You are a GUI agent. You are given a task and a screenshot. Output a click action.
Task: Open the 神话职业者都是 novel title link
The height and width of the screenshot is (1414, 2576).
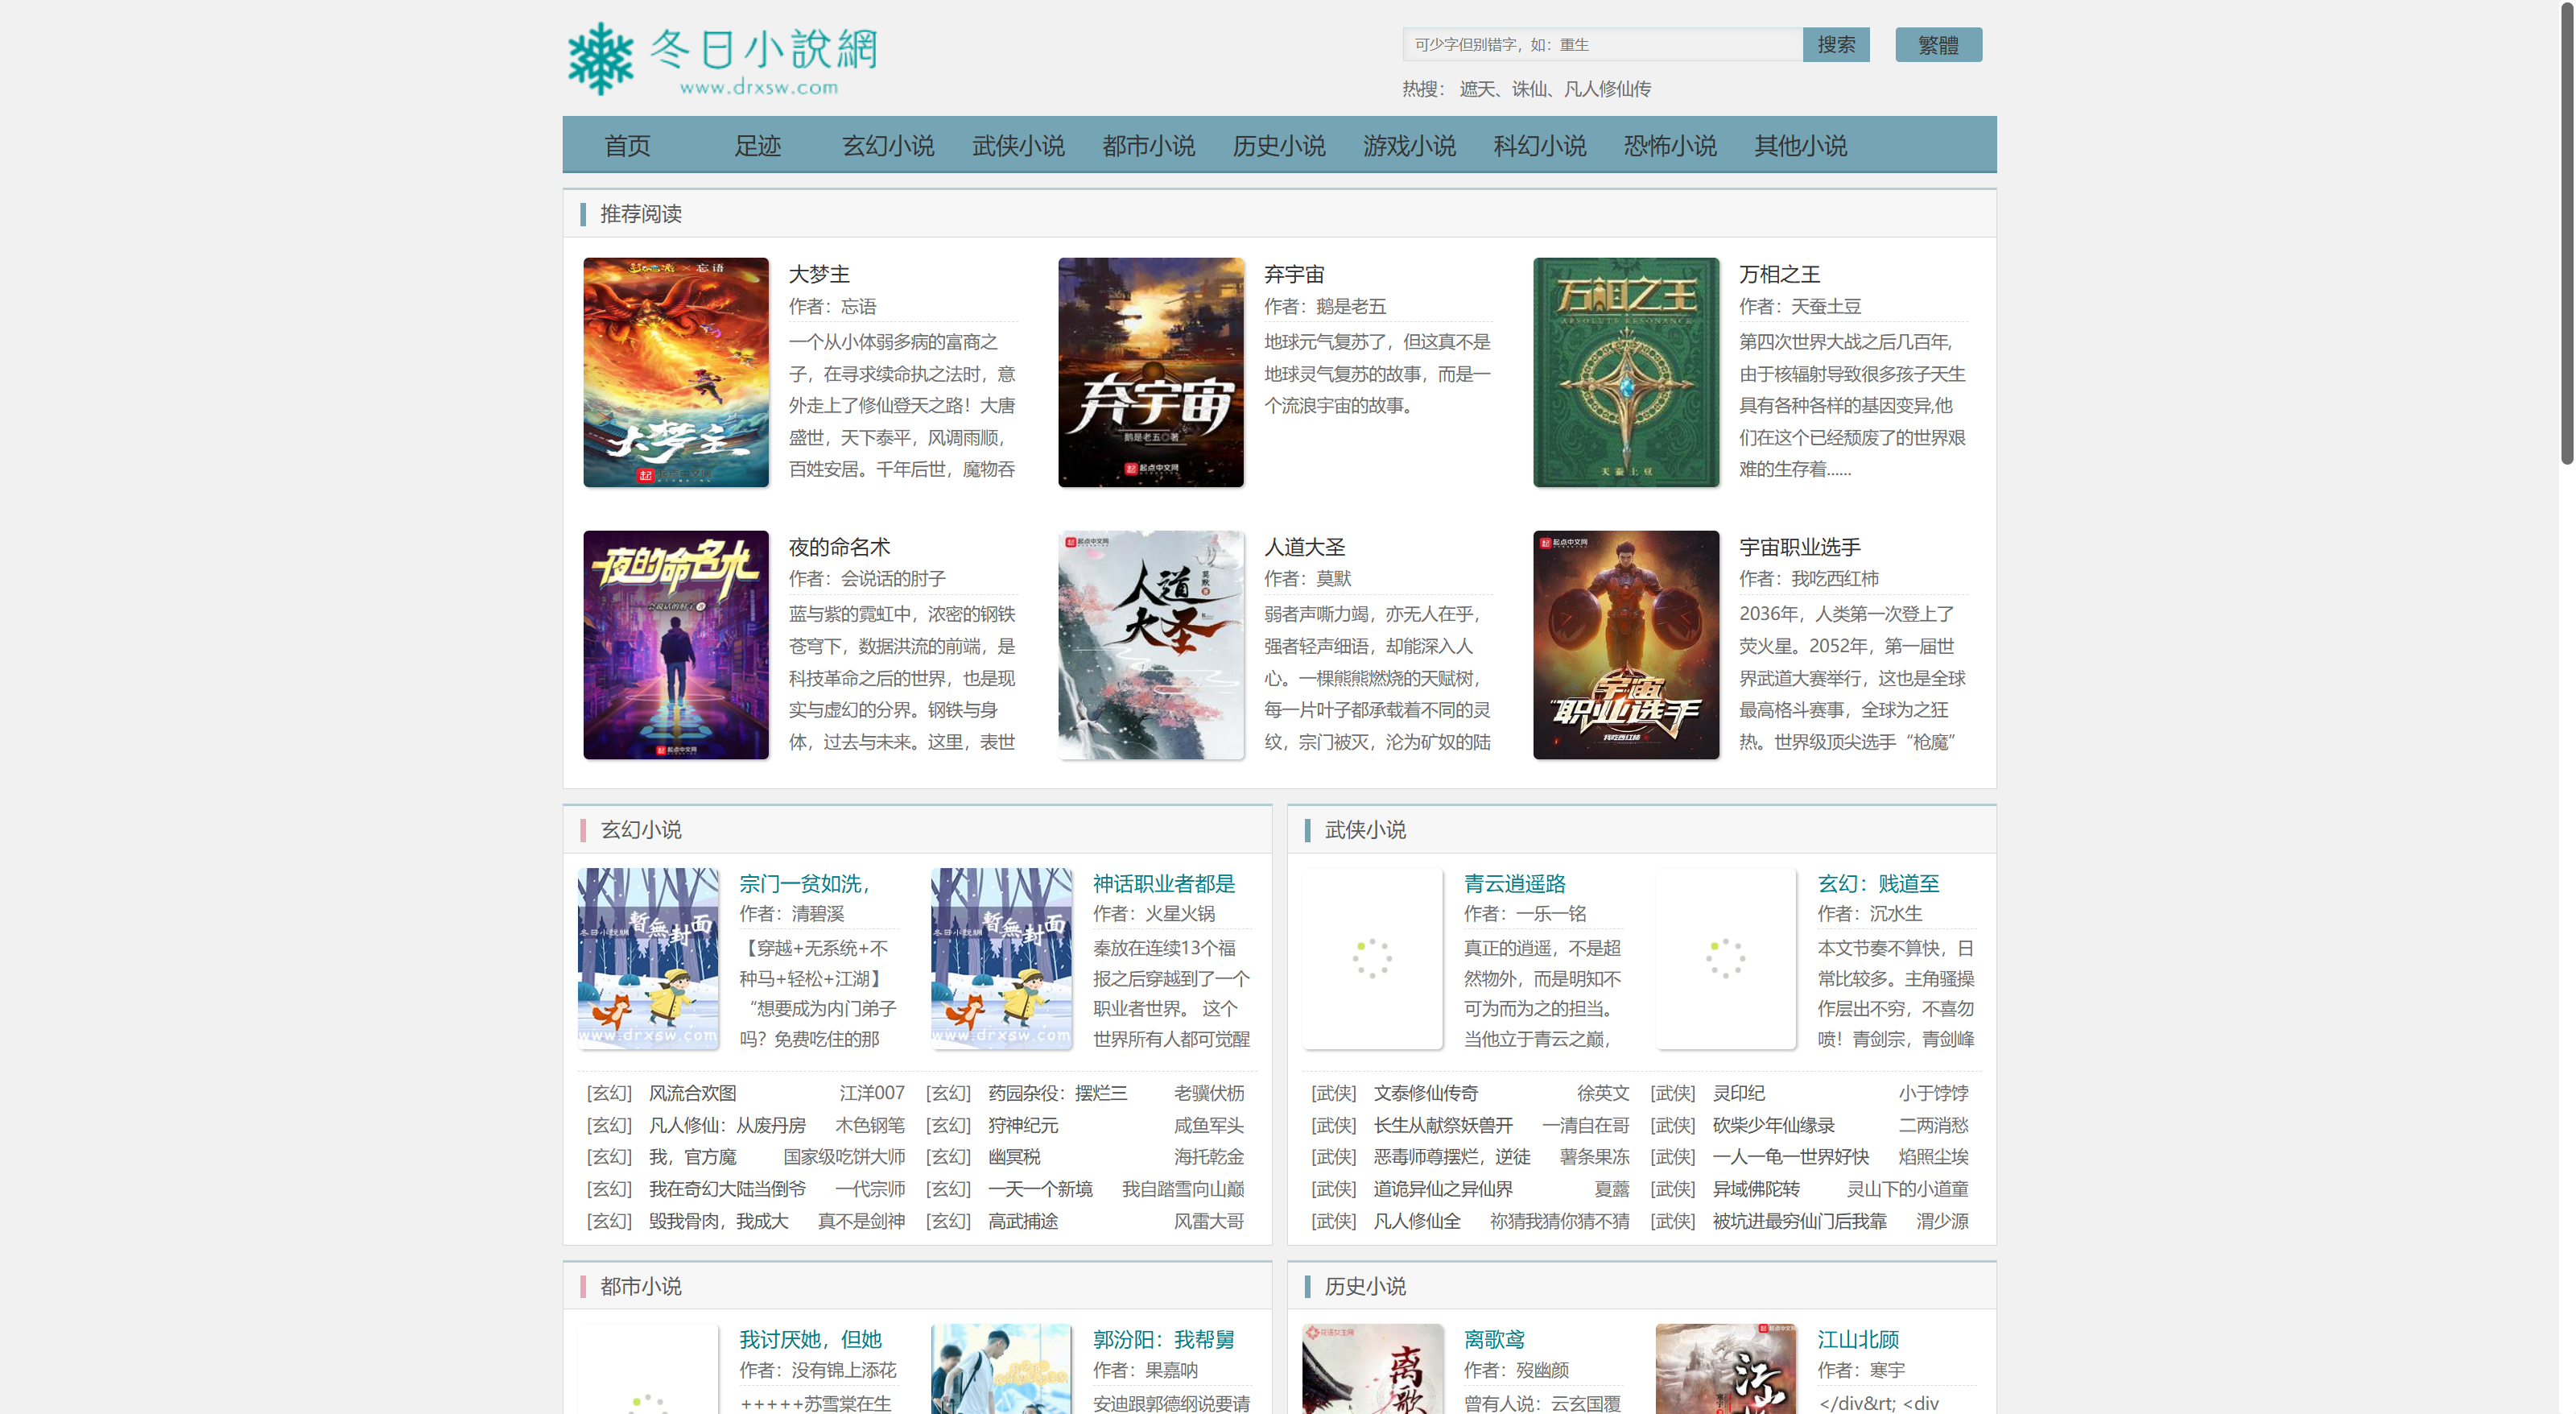point(1163,883)
